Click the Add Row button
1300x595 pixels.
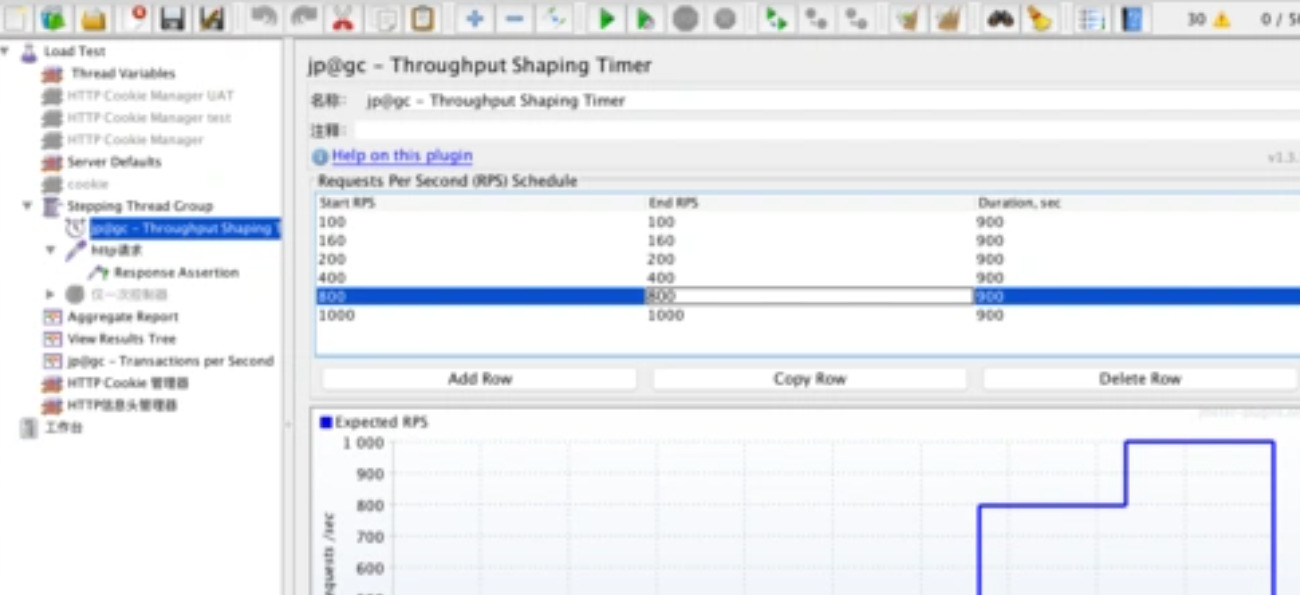point(480,379)
